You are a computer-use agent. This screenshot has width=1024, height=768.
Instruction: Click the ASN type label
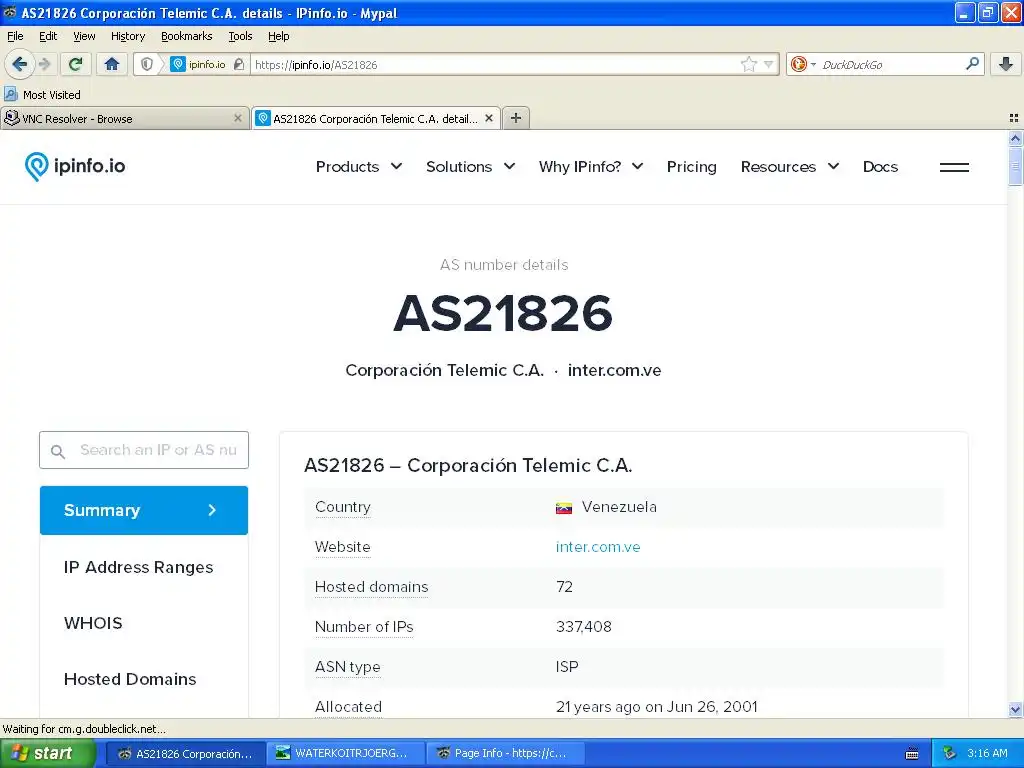(x=347, y=667)
